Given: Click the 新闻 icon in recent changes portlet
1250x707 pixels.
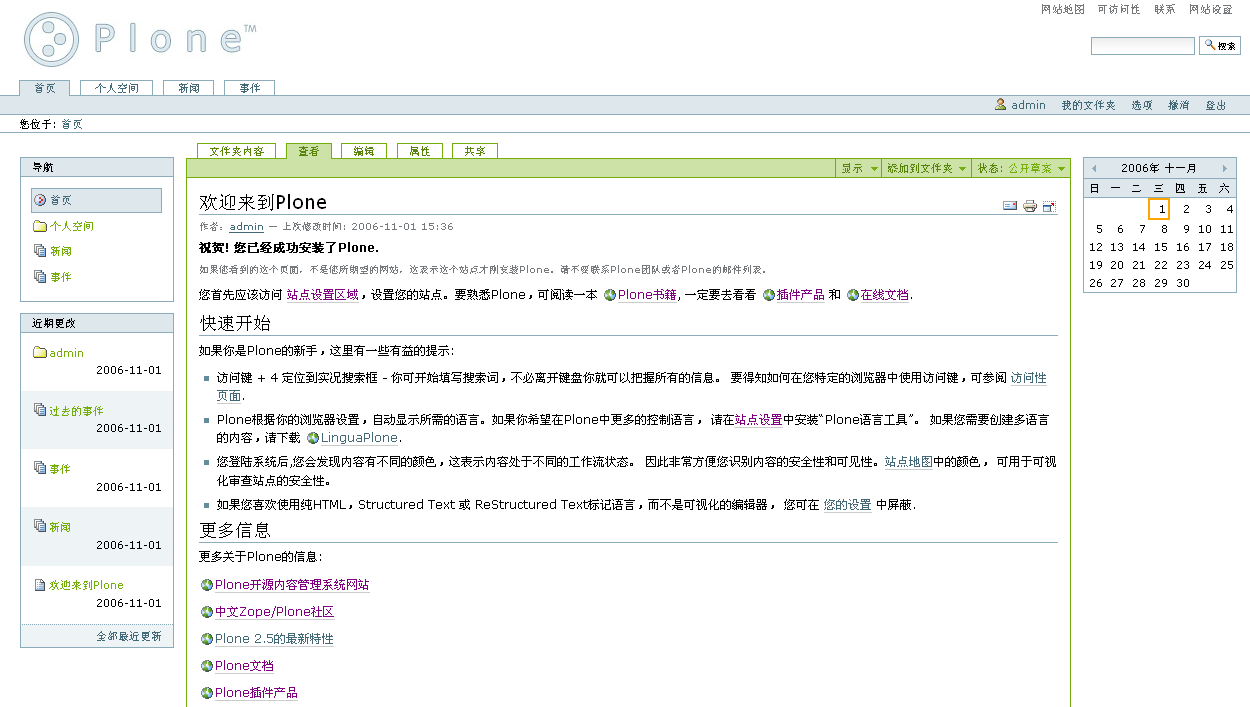Looking at the screenshot, I should (40, 526).
